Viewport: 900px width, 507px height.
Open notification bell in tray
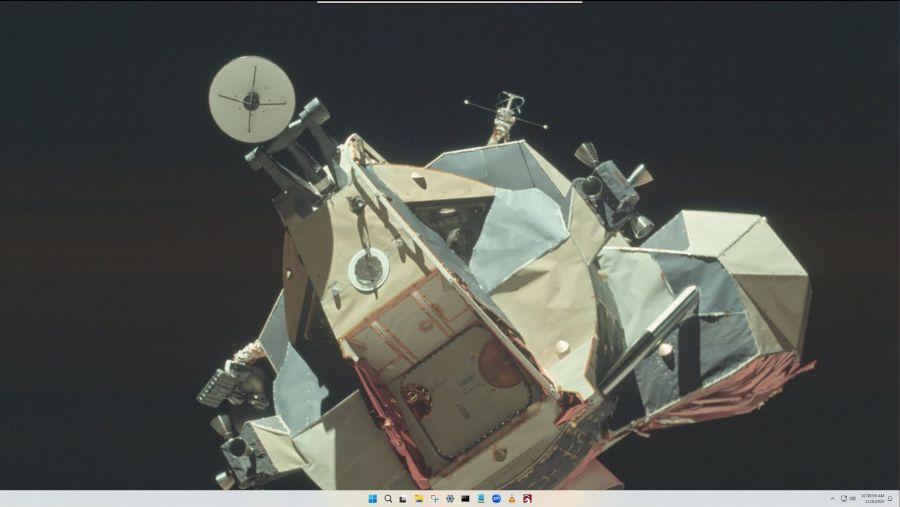coord(890,498)
